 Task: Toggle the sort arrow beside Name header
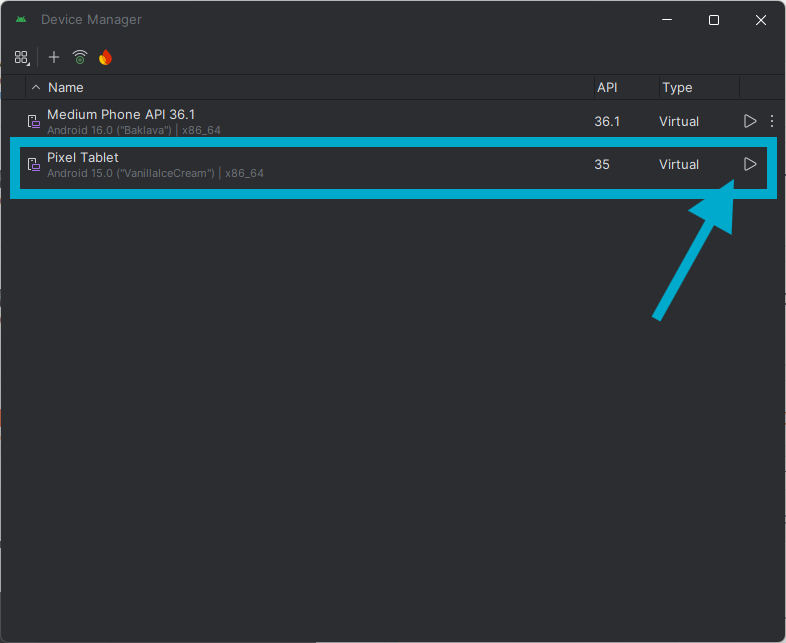click(x=37, y=88)
